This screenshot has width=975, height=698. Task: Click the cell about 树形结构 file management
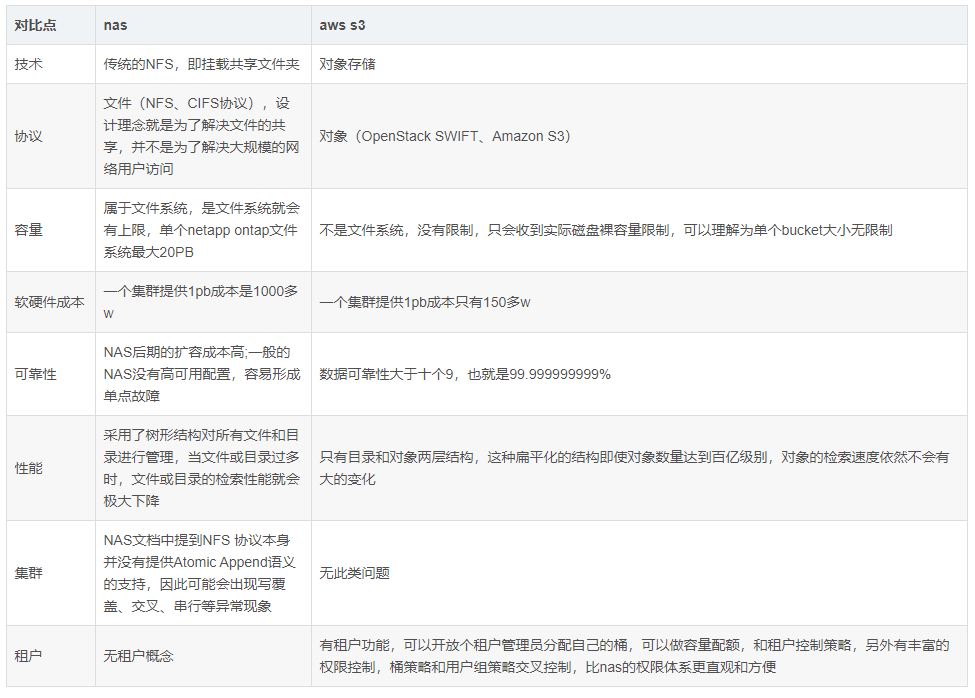[x=203, y=468]
